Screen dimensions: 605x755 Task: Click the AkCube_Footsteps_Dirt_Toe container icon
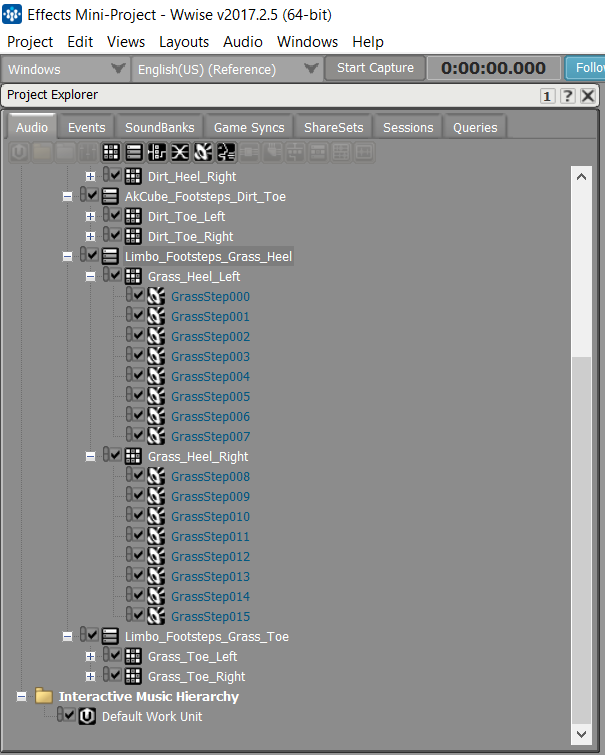tap(110, 196)
